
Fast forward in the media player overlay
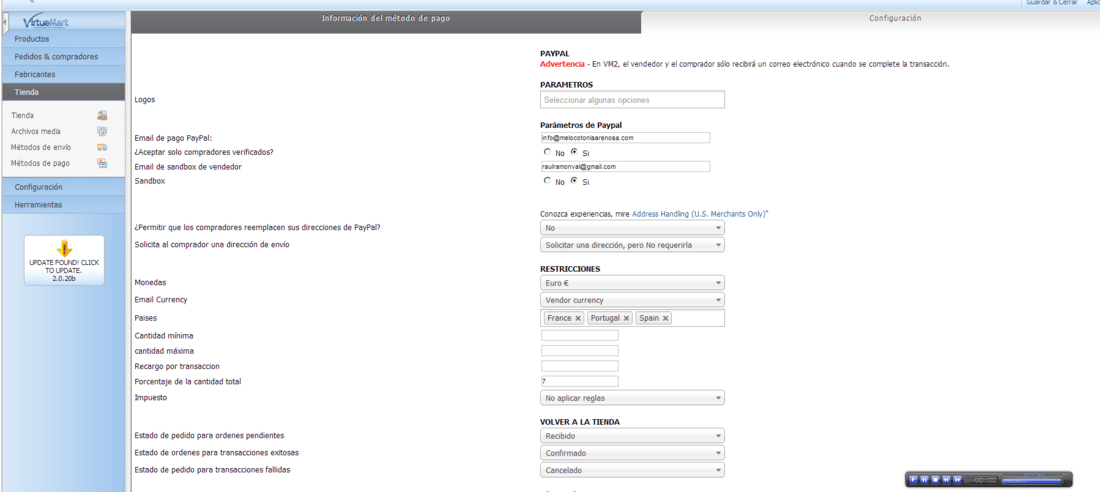[957, 479]
